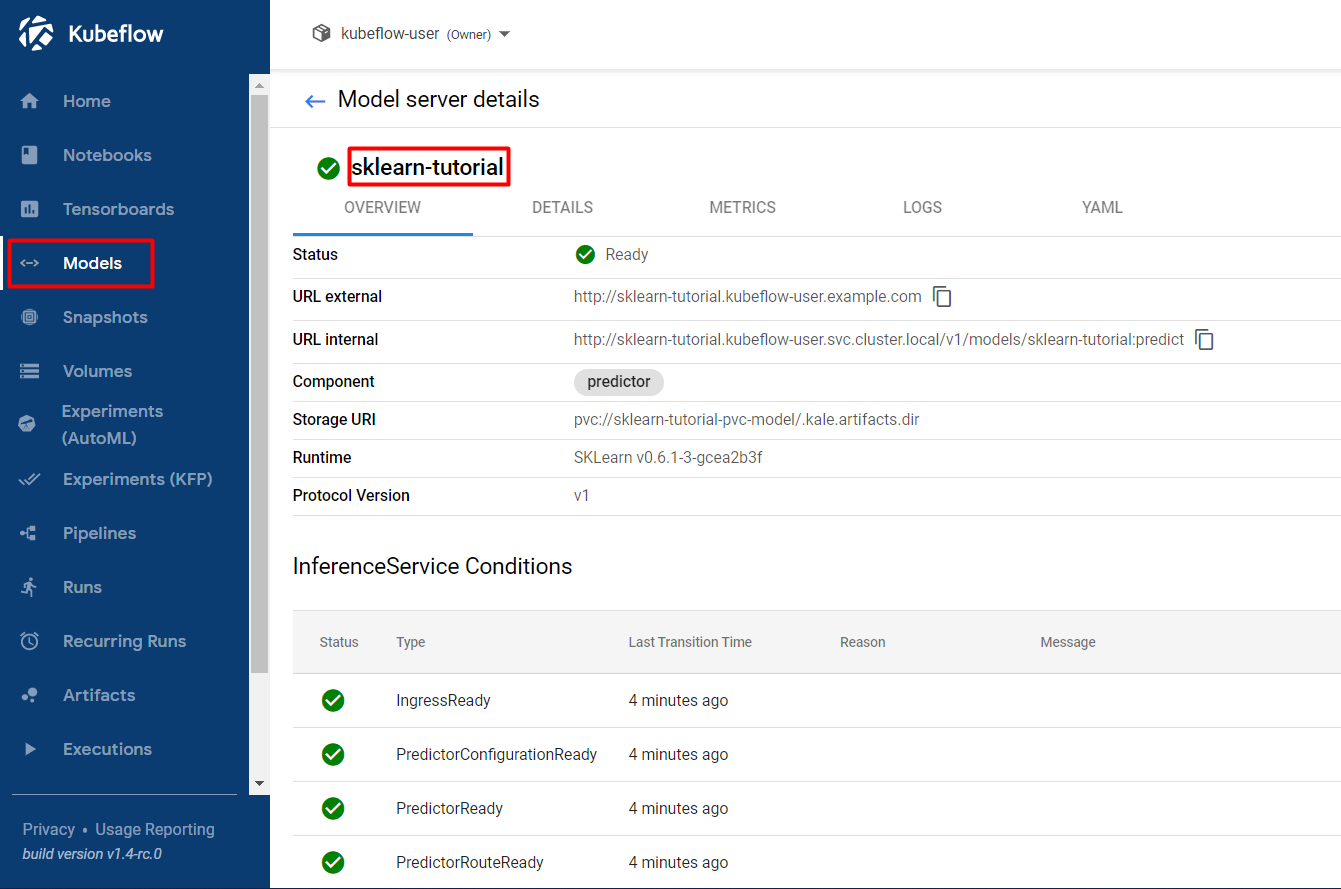Click the Snapshots sidebar icon
Image resolution: width=1341 pixels, height=889 pixels.
(30, 317)
